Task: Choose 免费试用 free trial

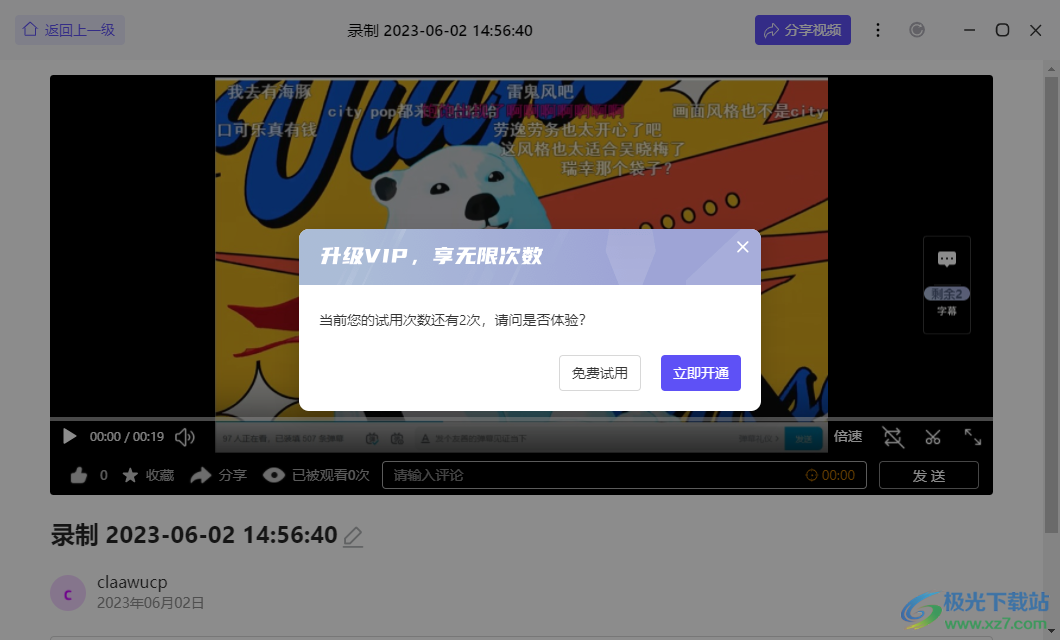Action: pyautogui.click(x=600, y=373)
